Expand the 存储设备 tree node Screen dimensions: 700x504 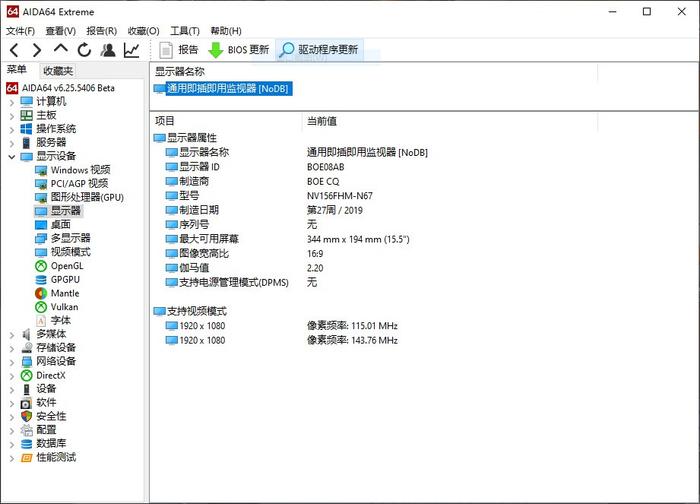point(12,348)
